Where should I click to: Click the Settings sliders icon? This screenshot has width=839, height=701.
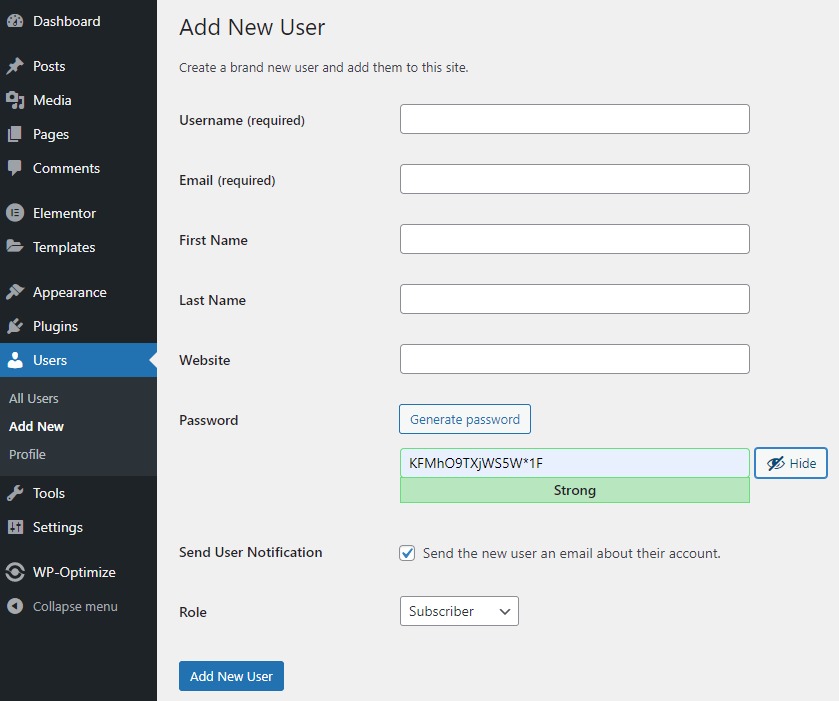coord(15,527)
